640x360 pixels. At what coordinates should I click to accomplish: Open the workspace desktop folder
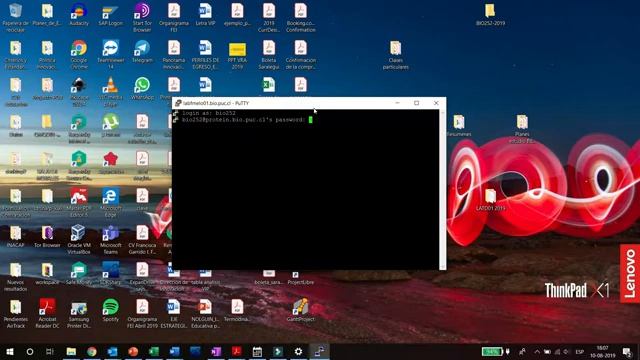47,273
